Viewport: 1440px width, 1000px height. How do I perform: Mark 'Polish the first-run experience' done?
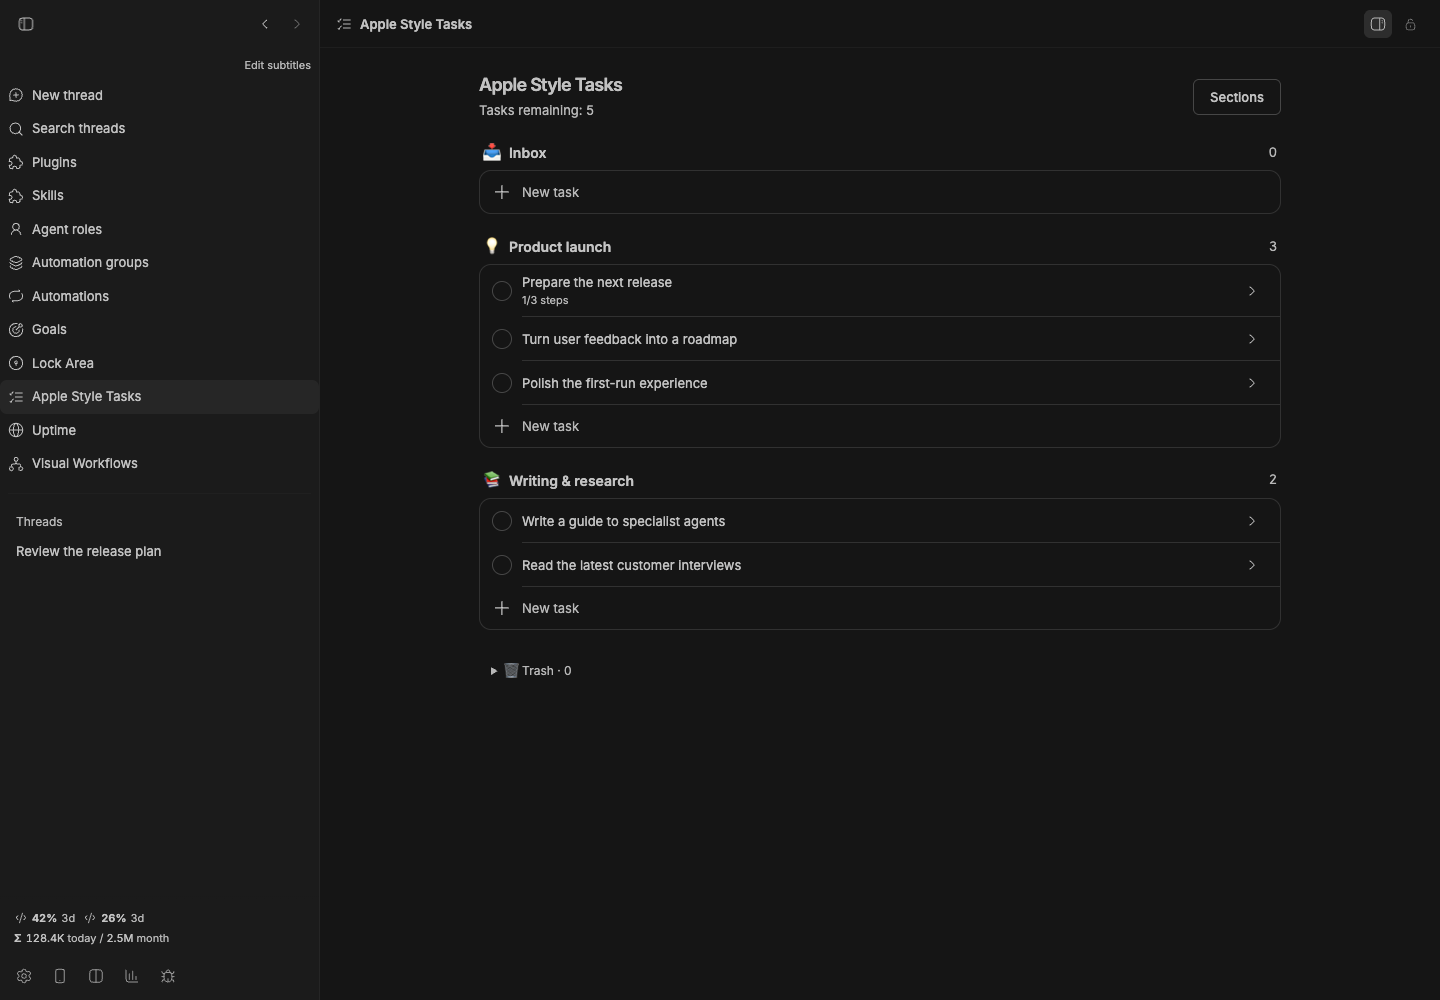click(502, 383)
